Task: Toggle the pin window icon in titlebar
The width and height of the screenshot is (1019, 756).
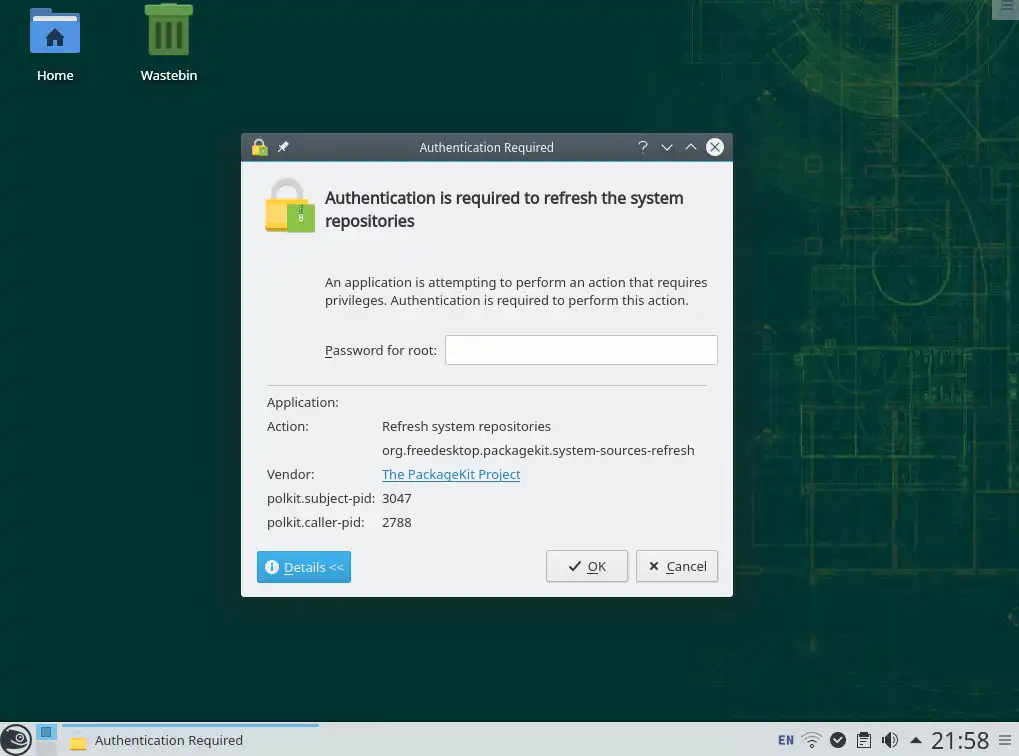Action: coord(283,147)
